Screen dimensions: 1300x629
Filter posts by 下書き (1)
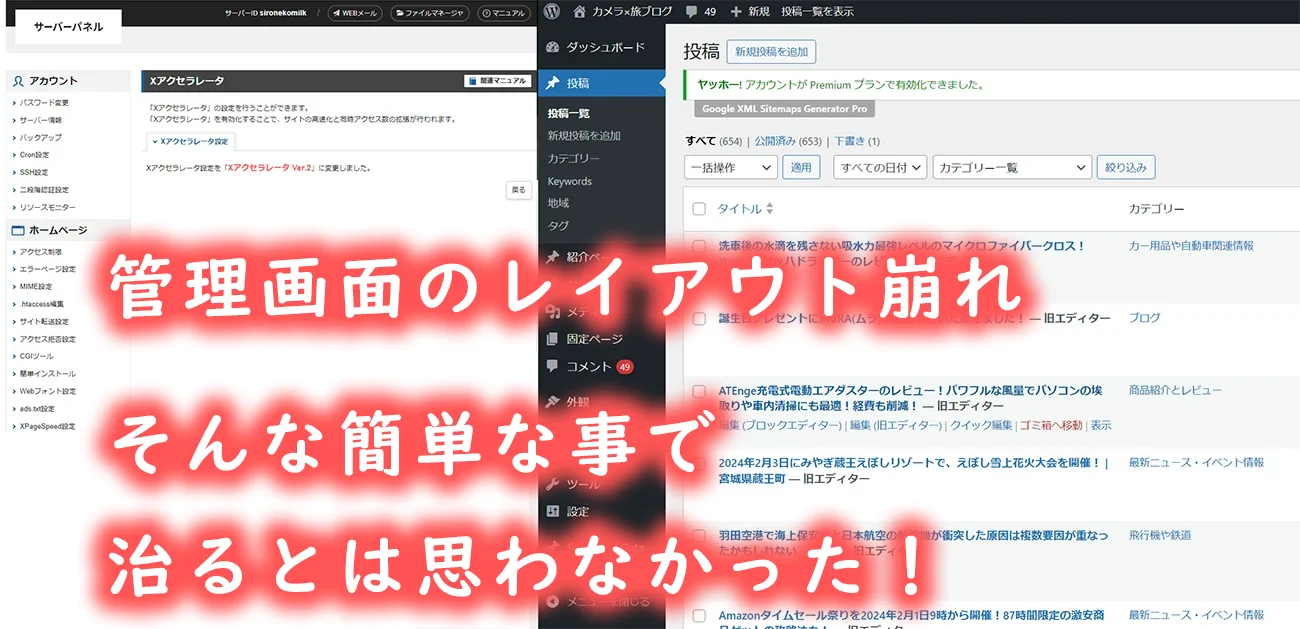pos(857,141)
